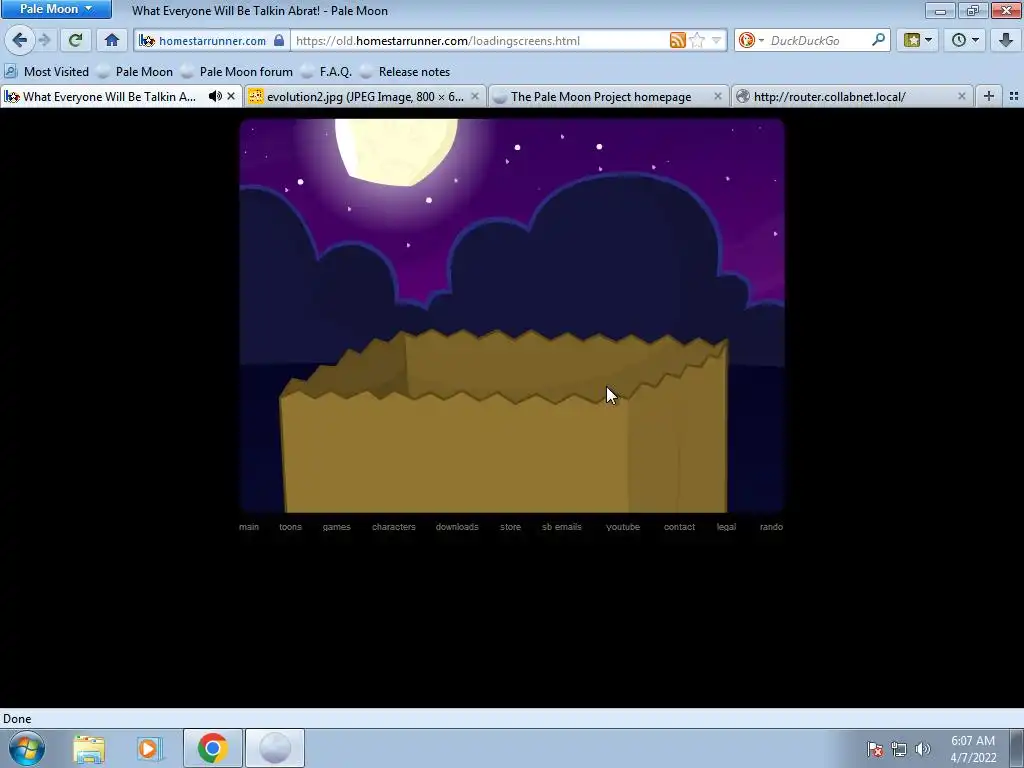Click the sb emails site link
Viewport: 1024px width, 768px height.
(562, 527)
